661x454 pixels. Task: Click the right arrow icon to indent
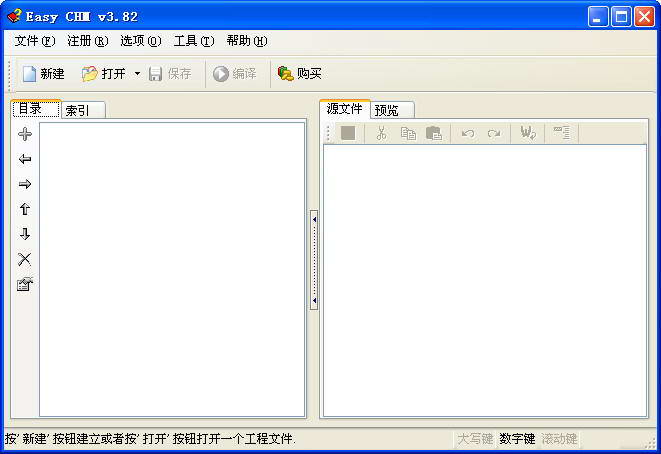pyautogui.click(x=25, y=184)
